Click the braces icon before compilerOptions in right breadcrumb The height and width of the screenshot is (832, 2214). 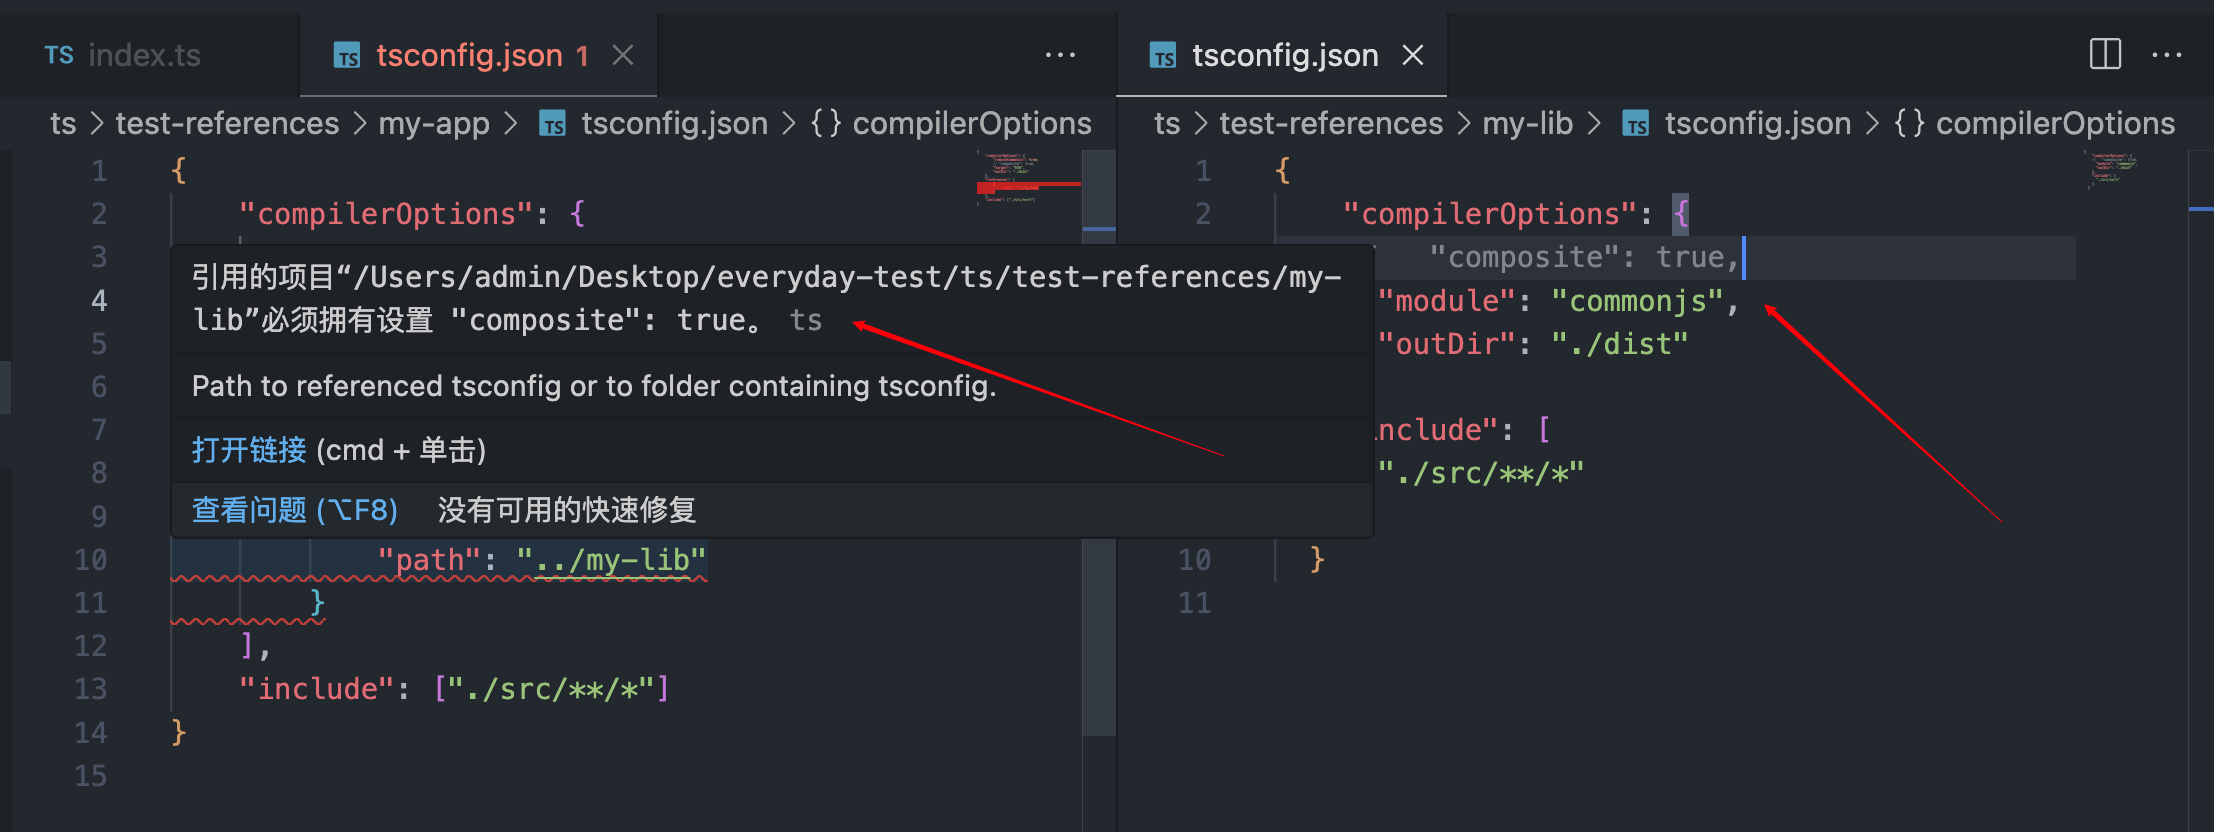[1909, 123]
